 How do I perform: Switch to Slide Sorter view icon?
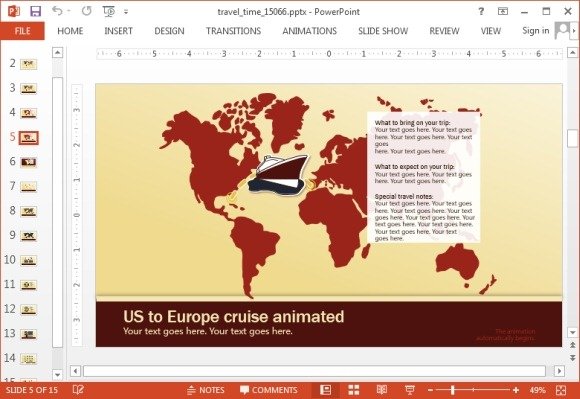click(354, 390)
